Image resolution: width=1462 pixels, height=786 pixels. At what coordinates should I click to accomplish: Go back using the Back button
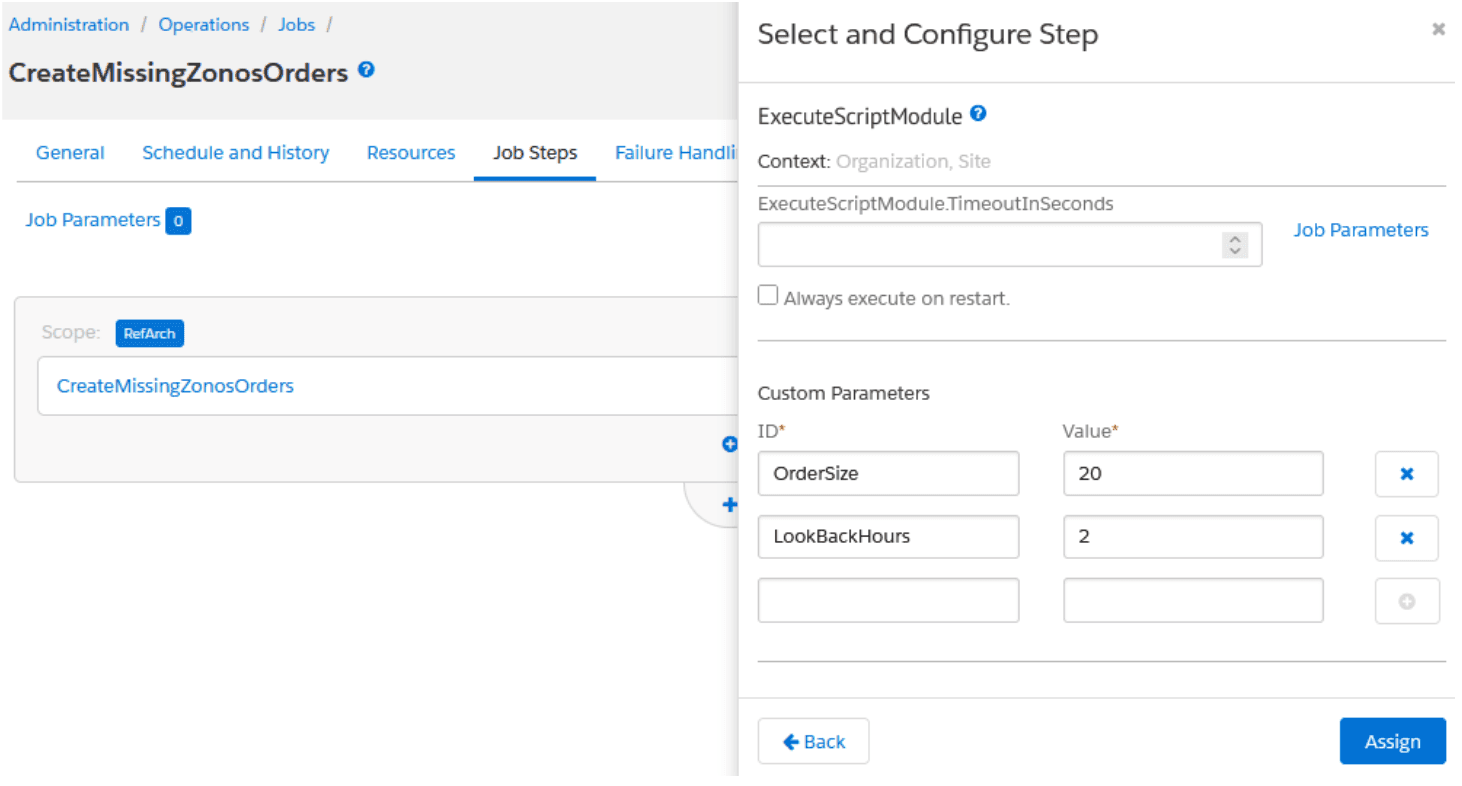[813, 741]
